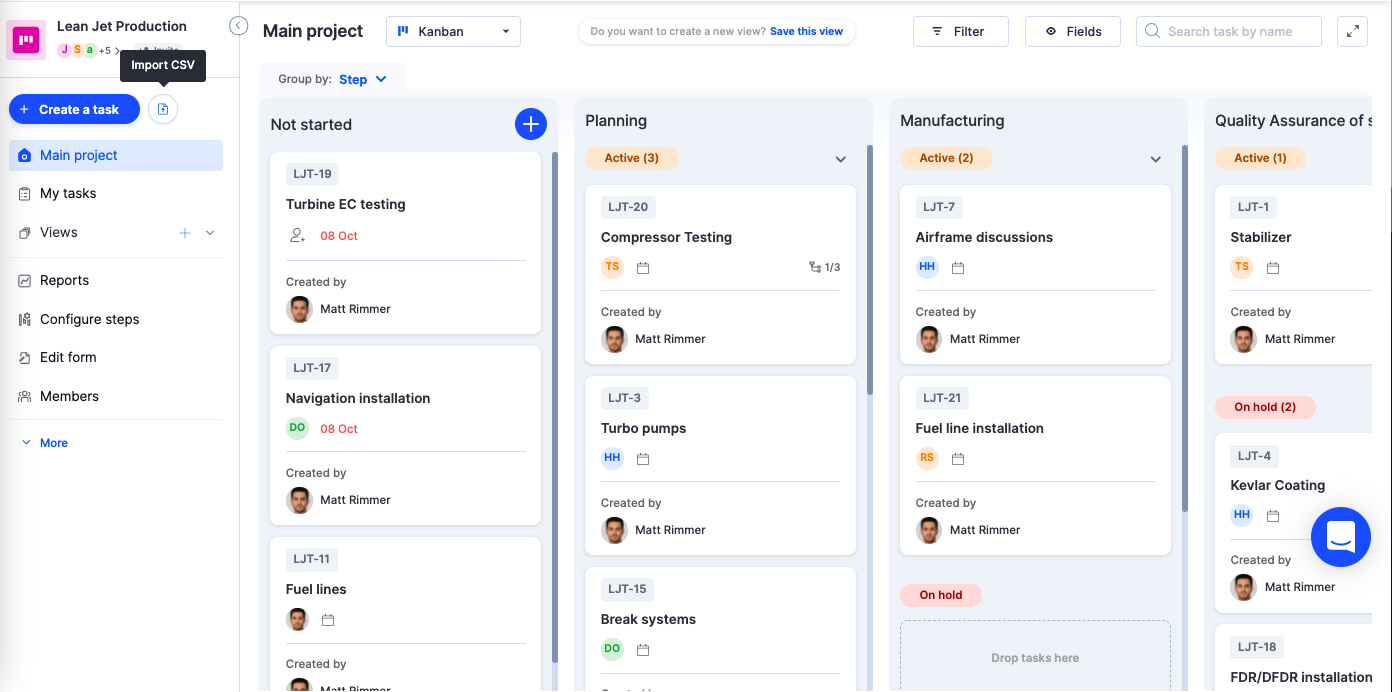1392x692 pixels.
Task: Collapse the Planning Active (3) group chevron
Action: (x=841, y=159)
